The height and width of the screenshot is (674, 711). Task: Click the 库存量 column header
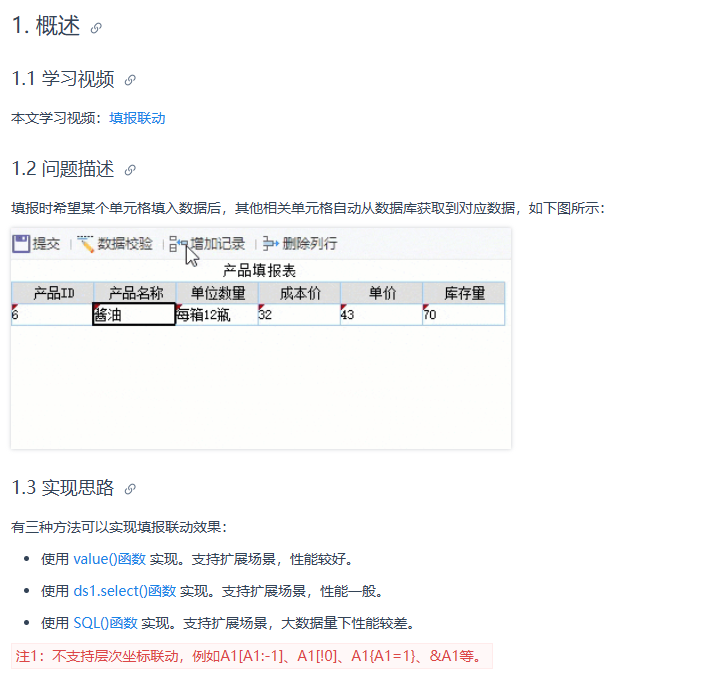point(463,293)
